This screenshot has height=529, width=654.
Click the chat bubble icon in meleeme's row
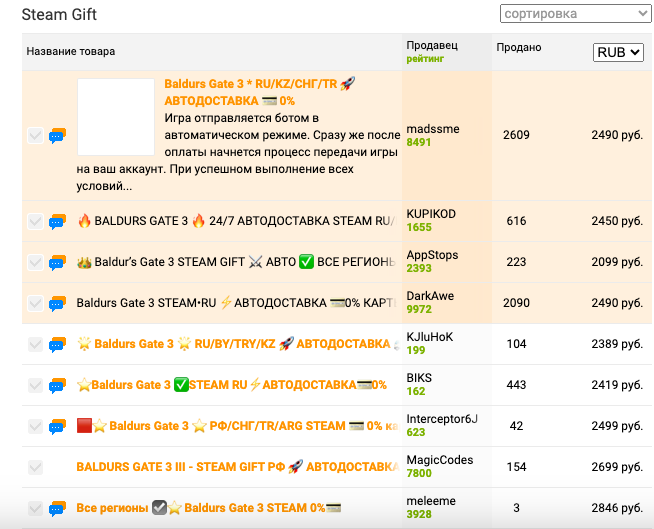point(57,508)
